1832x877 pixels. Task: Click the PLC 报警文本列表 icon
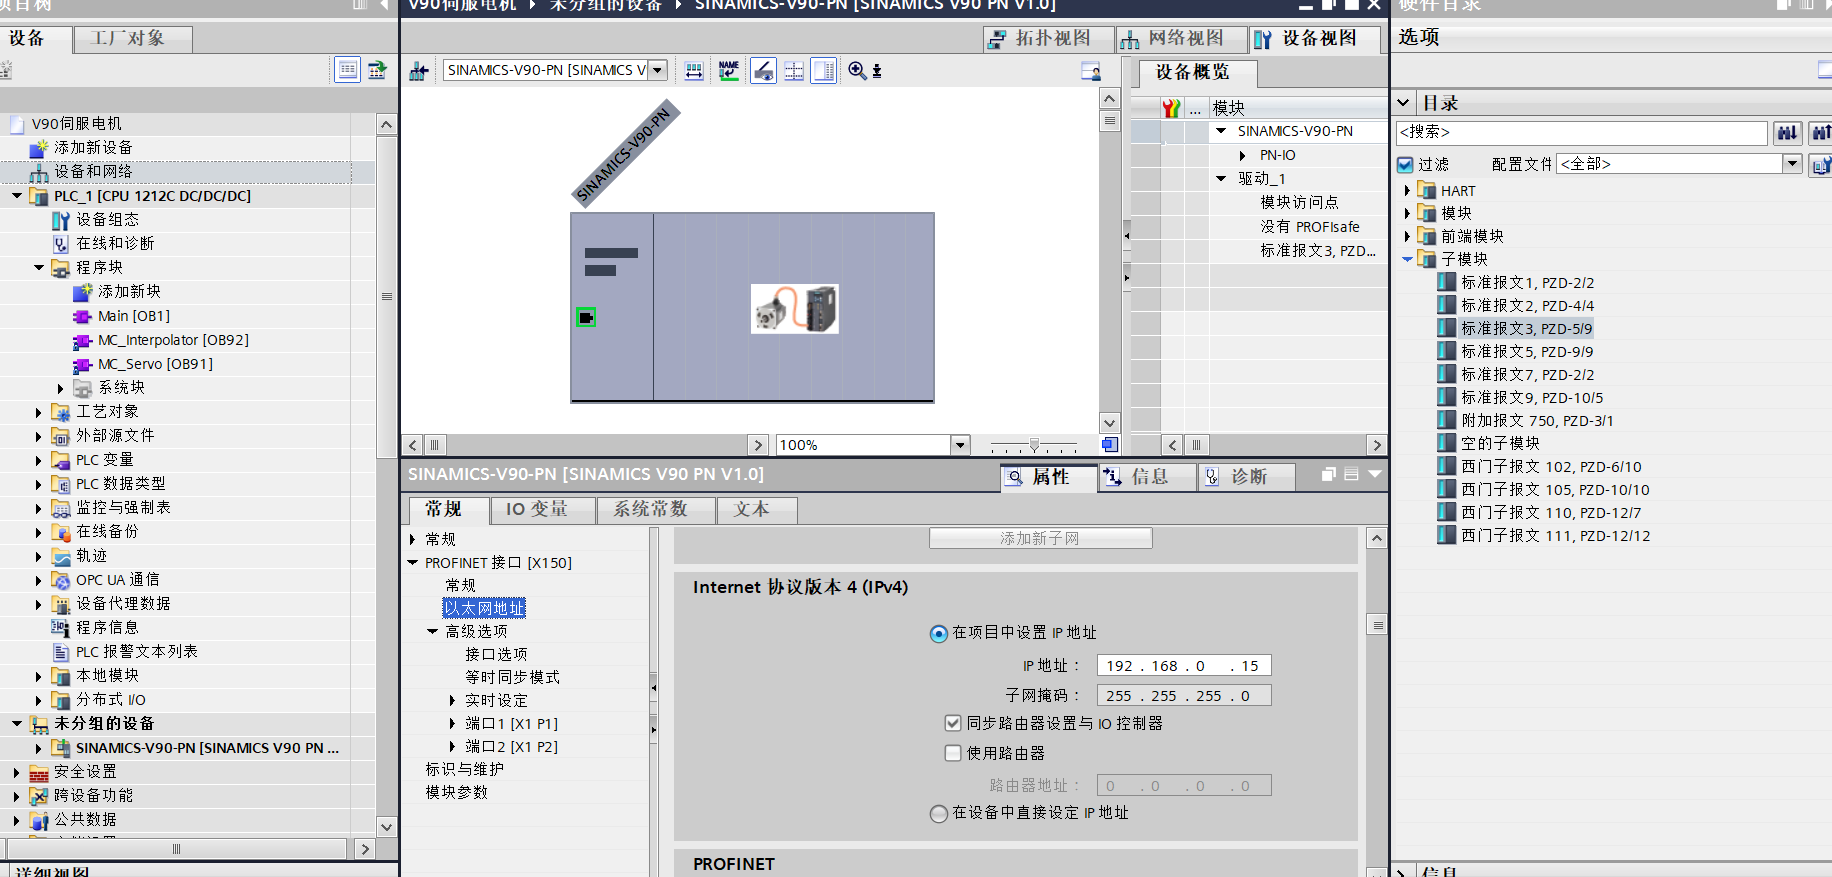click(x=61, y=652)
